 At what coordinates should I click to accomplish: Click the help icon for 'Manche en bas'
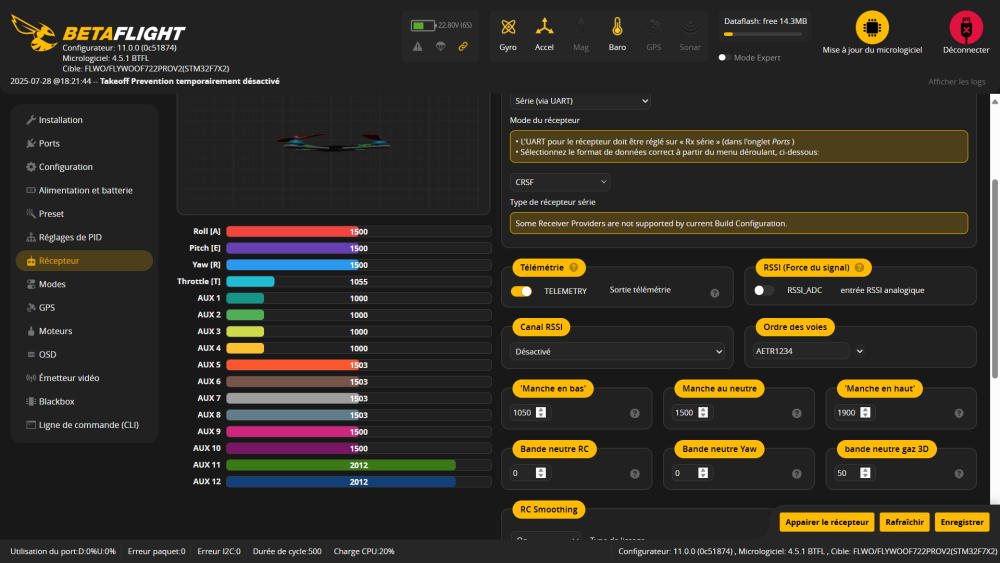(634, 413)
